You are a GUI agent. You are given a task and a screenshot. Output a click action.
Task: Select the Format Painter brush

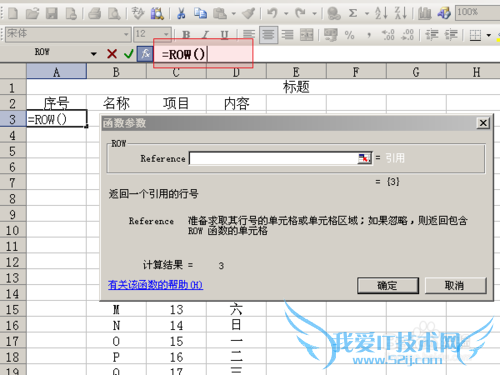248,14
